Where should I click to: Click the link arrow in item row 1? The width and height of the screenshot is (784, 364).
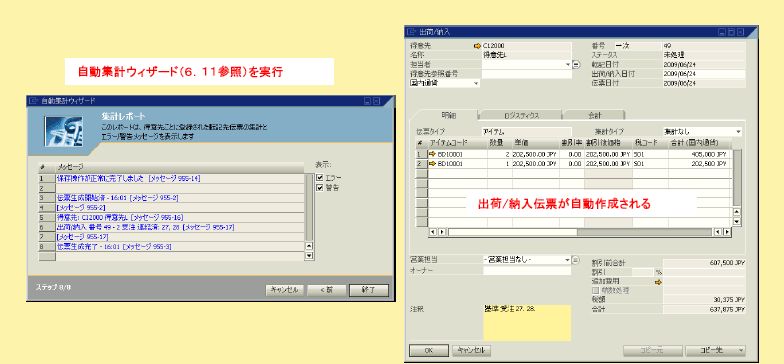pos(432,154)
